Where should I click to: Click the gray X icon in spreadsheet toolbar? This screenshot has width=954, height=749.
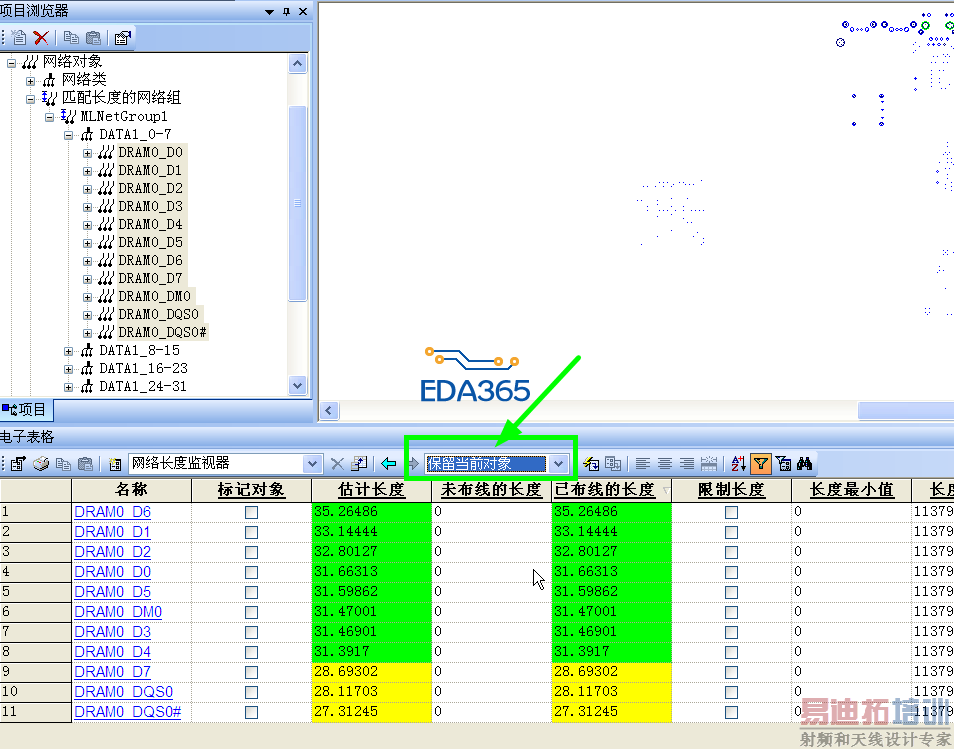(x=337, y=464)
